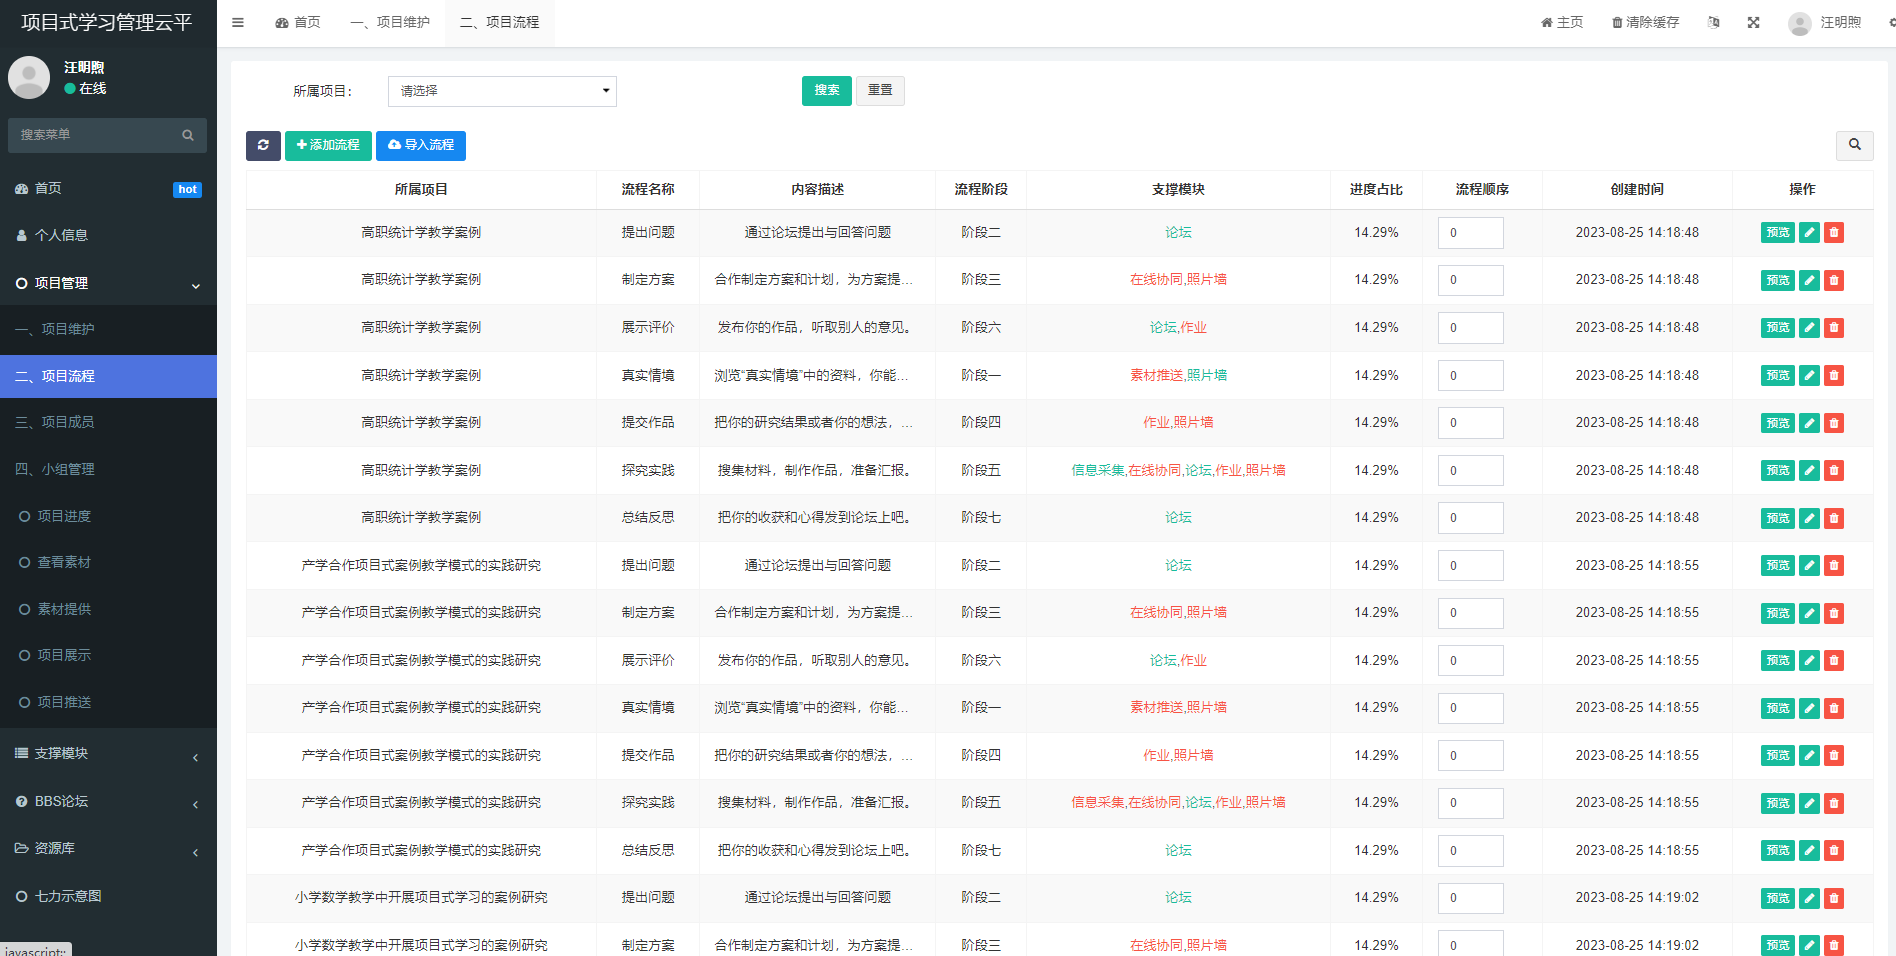Click the refresh table icon button
This screenshot has height=956, width=1896.
pos(263,145)
